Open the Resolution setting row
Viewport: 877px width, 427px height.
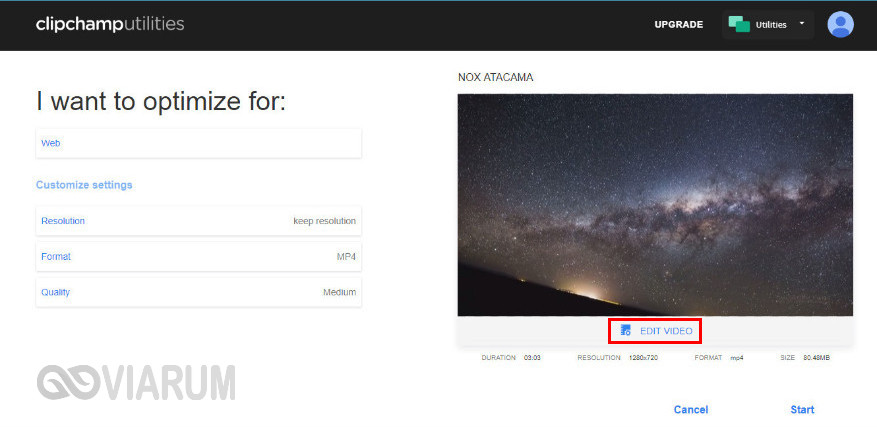click(x=198, y=221)
